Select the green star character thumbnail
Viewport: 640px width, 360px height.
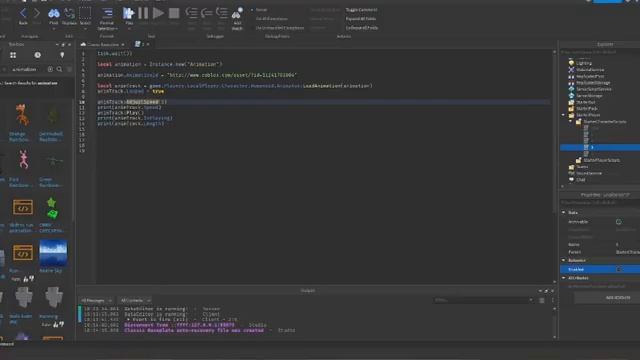(52, 208)
